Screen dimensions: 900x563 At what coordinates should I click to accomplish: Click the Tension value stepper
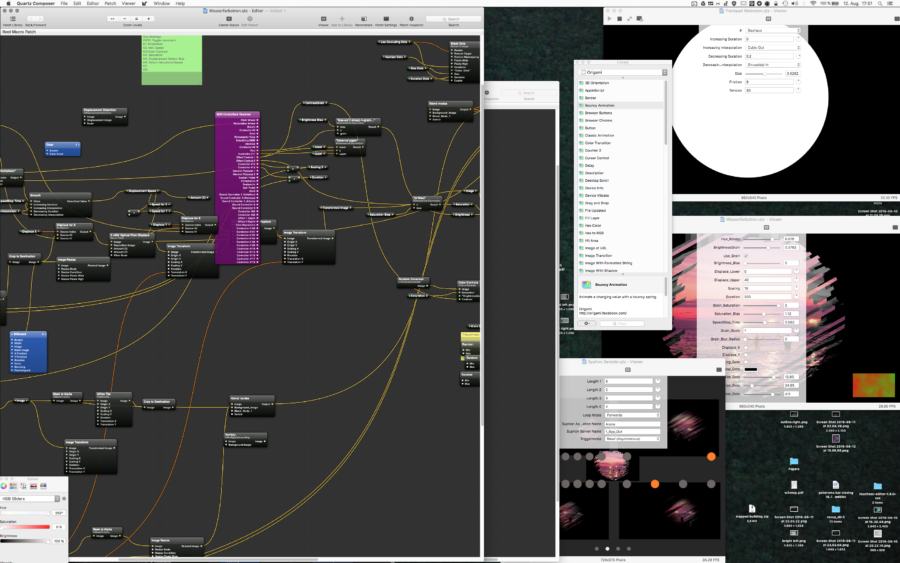[798, 90]
